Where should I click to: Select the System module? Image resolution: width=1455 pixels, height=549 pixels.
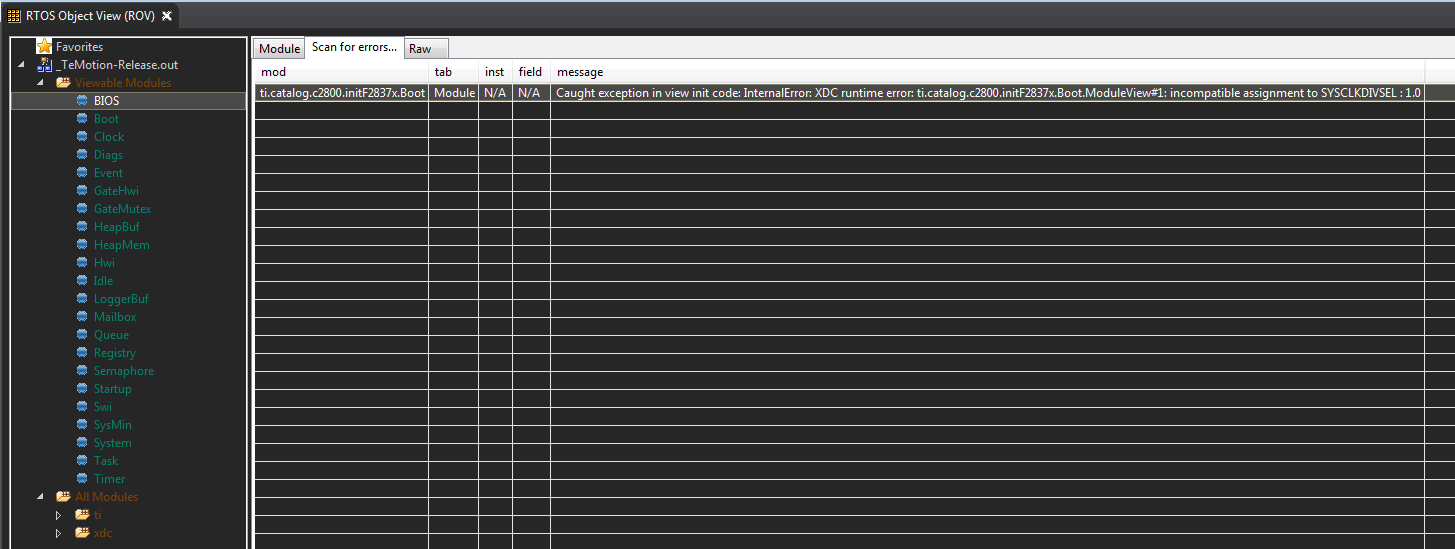(x=112, y=443)
